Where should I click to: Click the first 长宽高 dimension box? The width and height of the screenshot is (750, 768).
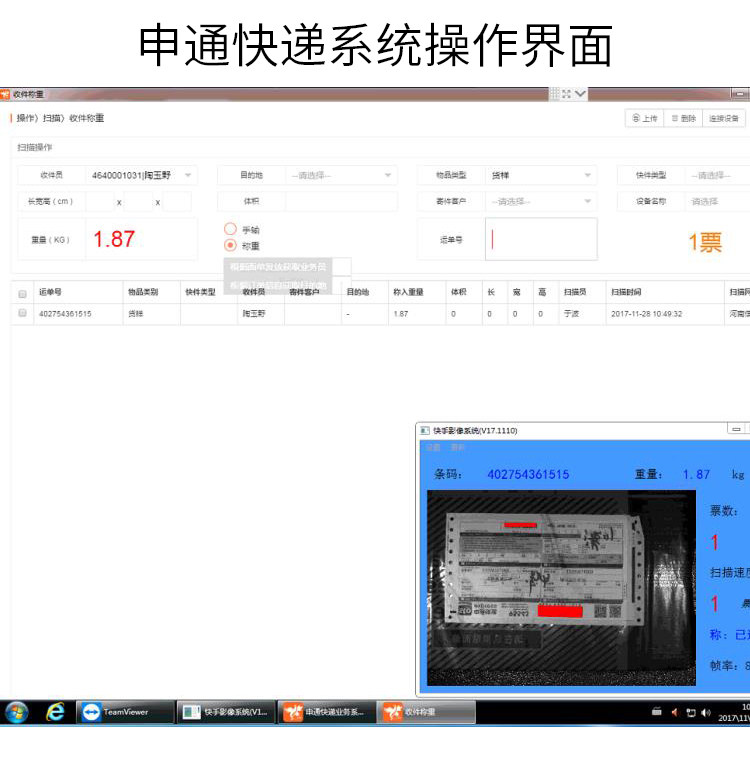click(x=100, y=201)
